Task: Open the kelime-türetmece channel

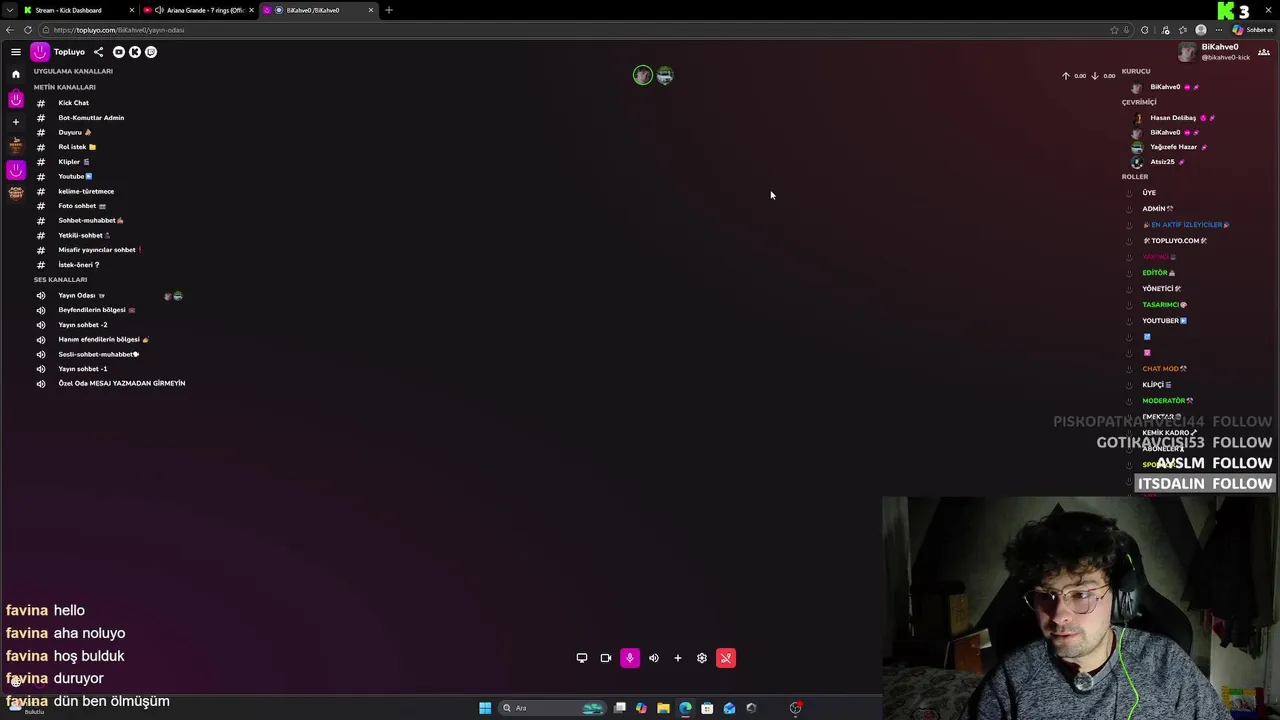Action: 86,191
